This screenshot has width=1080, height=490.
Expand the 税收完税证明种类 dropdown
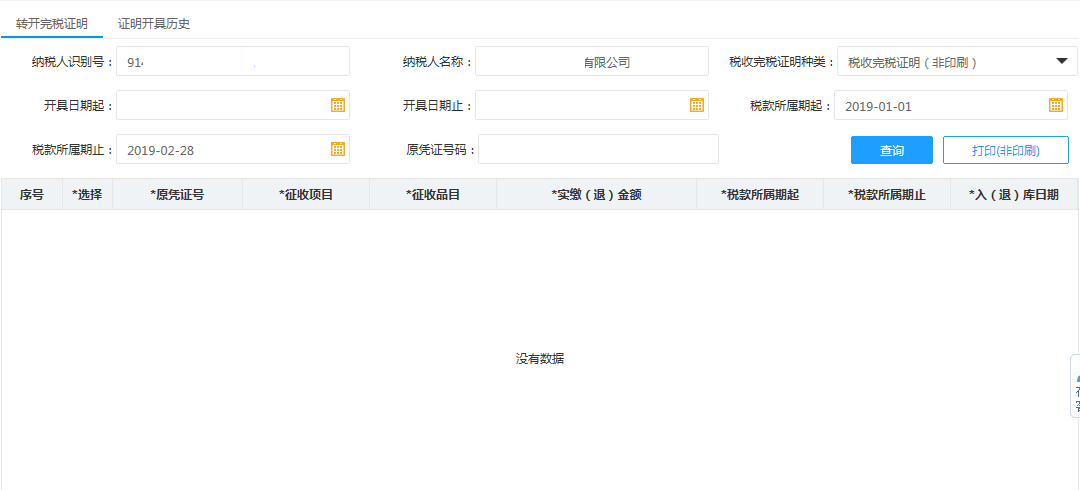click(1061, 61)
